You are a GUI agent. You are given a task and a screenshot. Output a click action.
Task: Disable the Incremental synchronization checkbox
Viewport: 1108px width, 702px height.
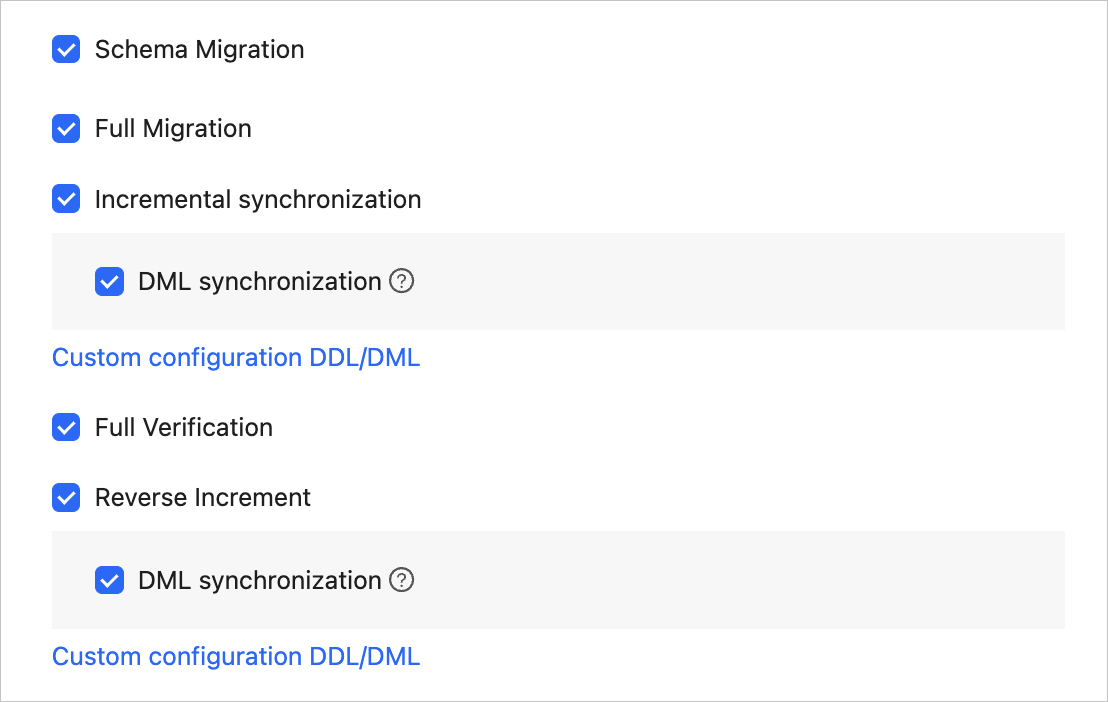click(66, 199)
